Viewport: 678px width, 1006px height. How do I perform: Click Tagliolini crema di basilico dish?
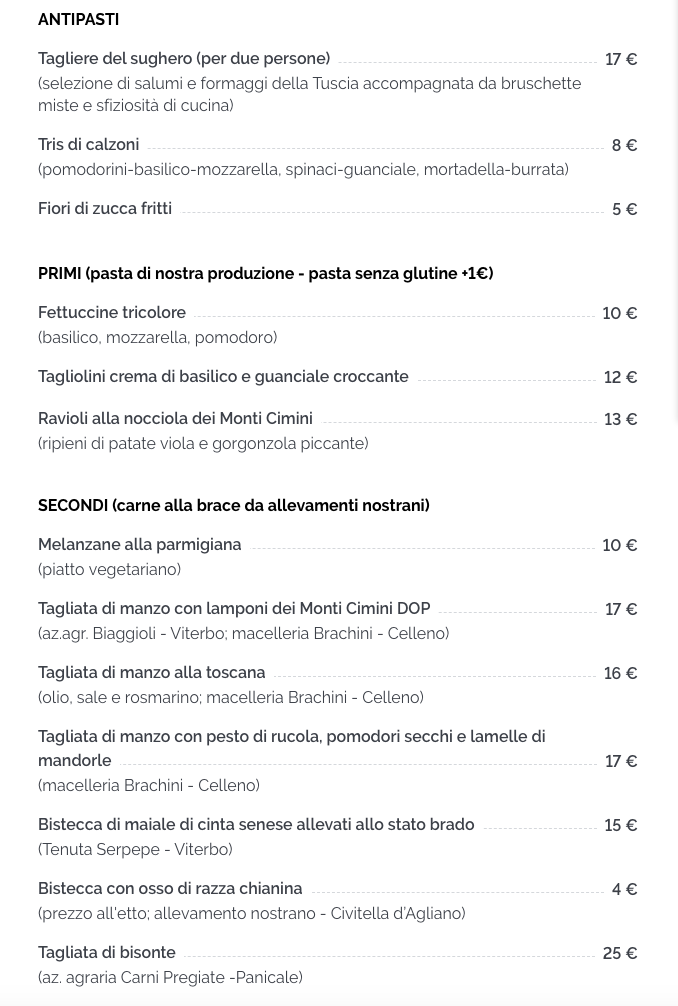(x=223, y=377)
